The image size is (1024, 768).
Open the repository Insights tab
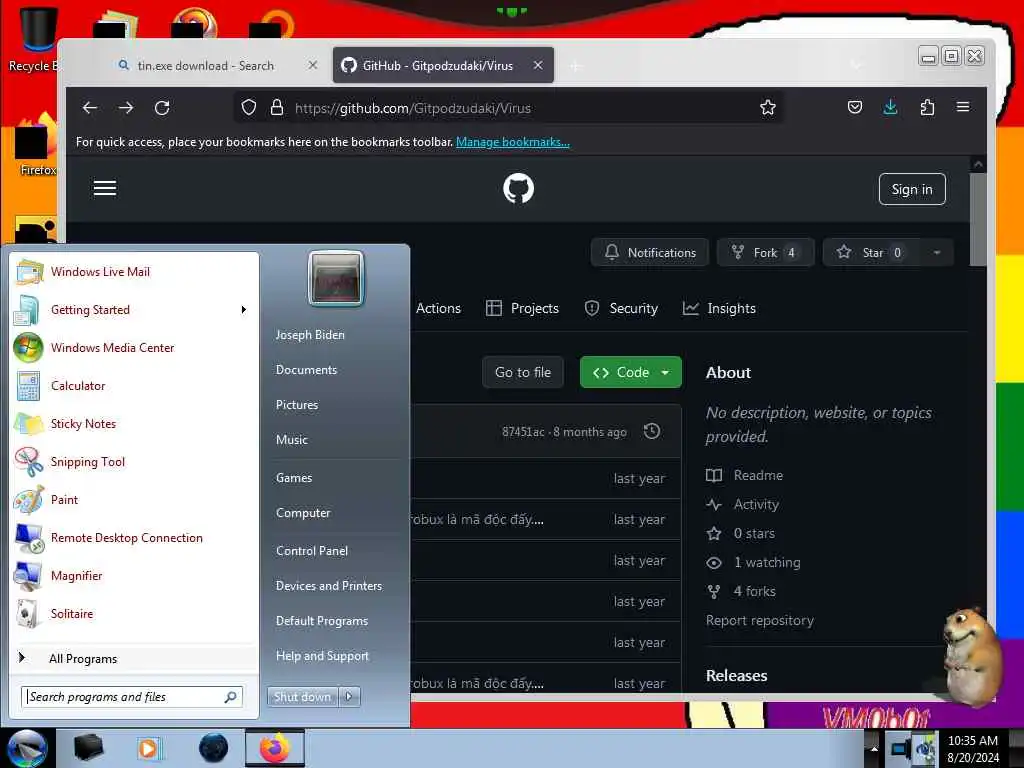click(x=719, y=308)
